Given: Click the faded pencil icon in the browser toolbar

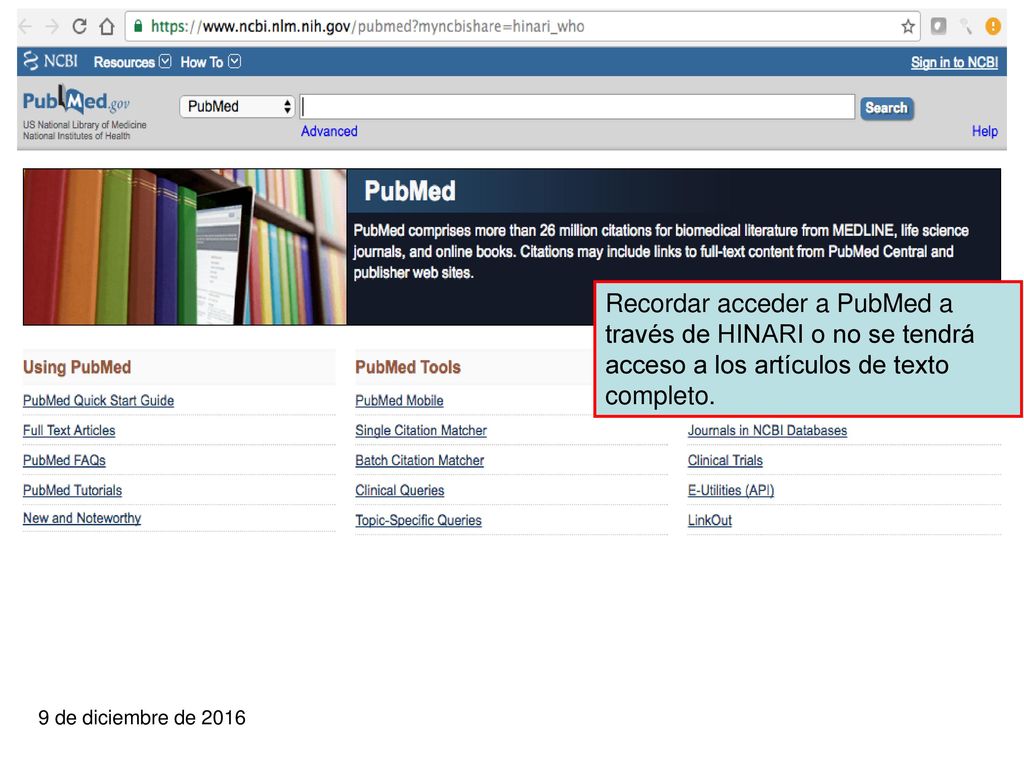Looking at the screenshot, I should pyautogui.click(x=966, y=26).
